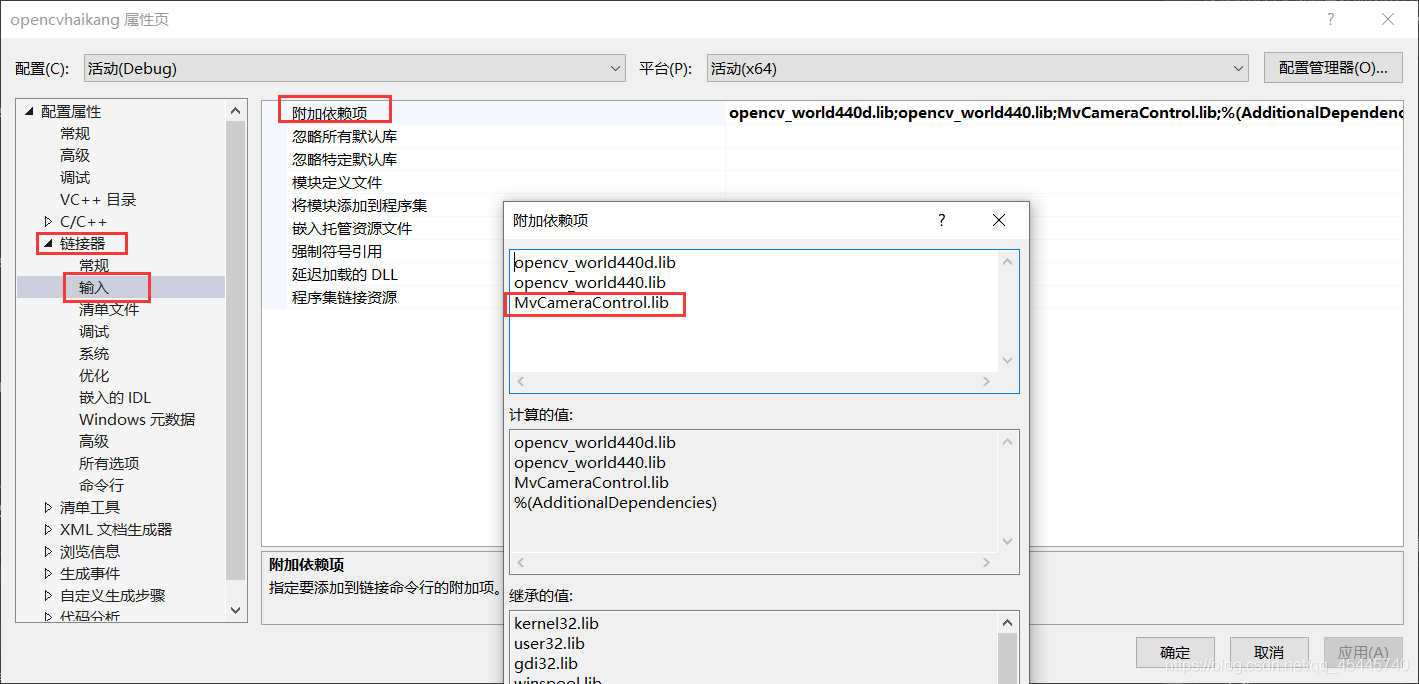
Task: Expand the 浏览信息 tree node
Action: click(48, 551)
